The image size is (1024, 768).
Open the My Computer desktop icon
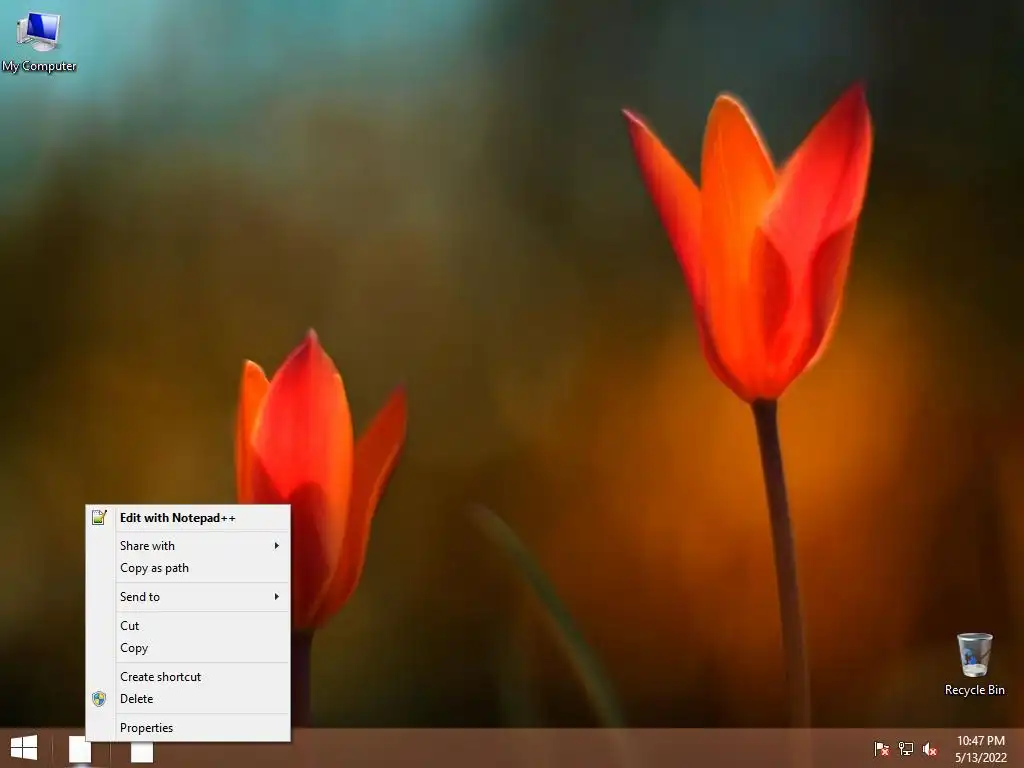point(39,40)
